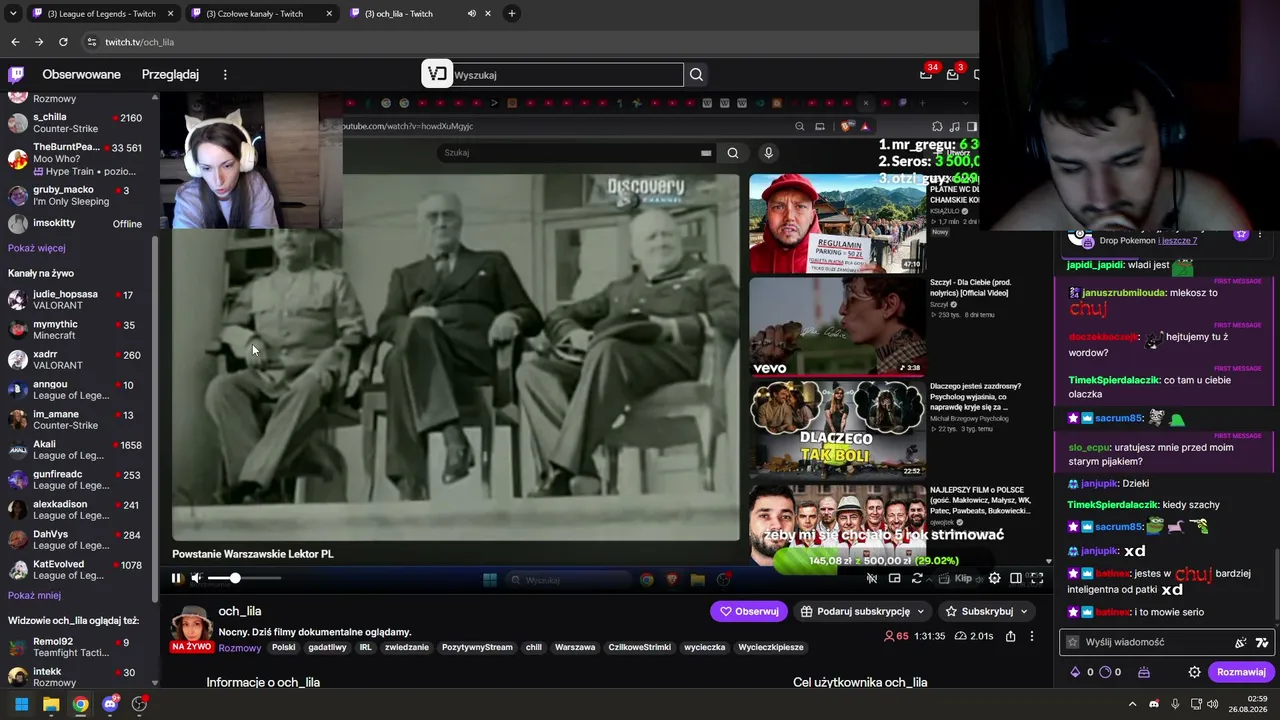1280x720 pixels.
Task: Open the Rozmowy category link
Action: (240, 648)
